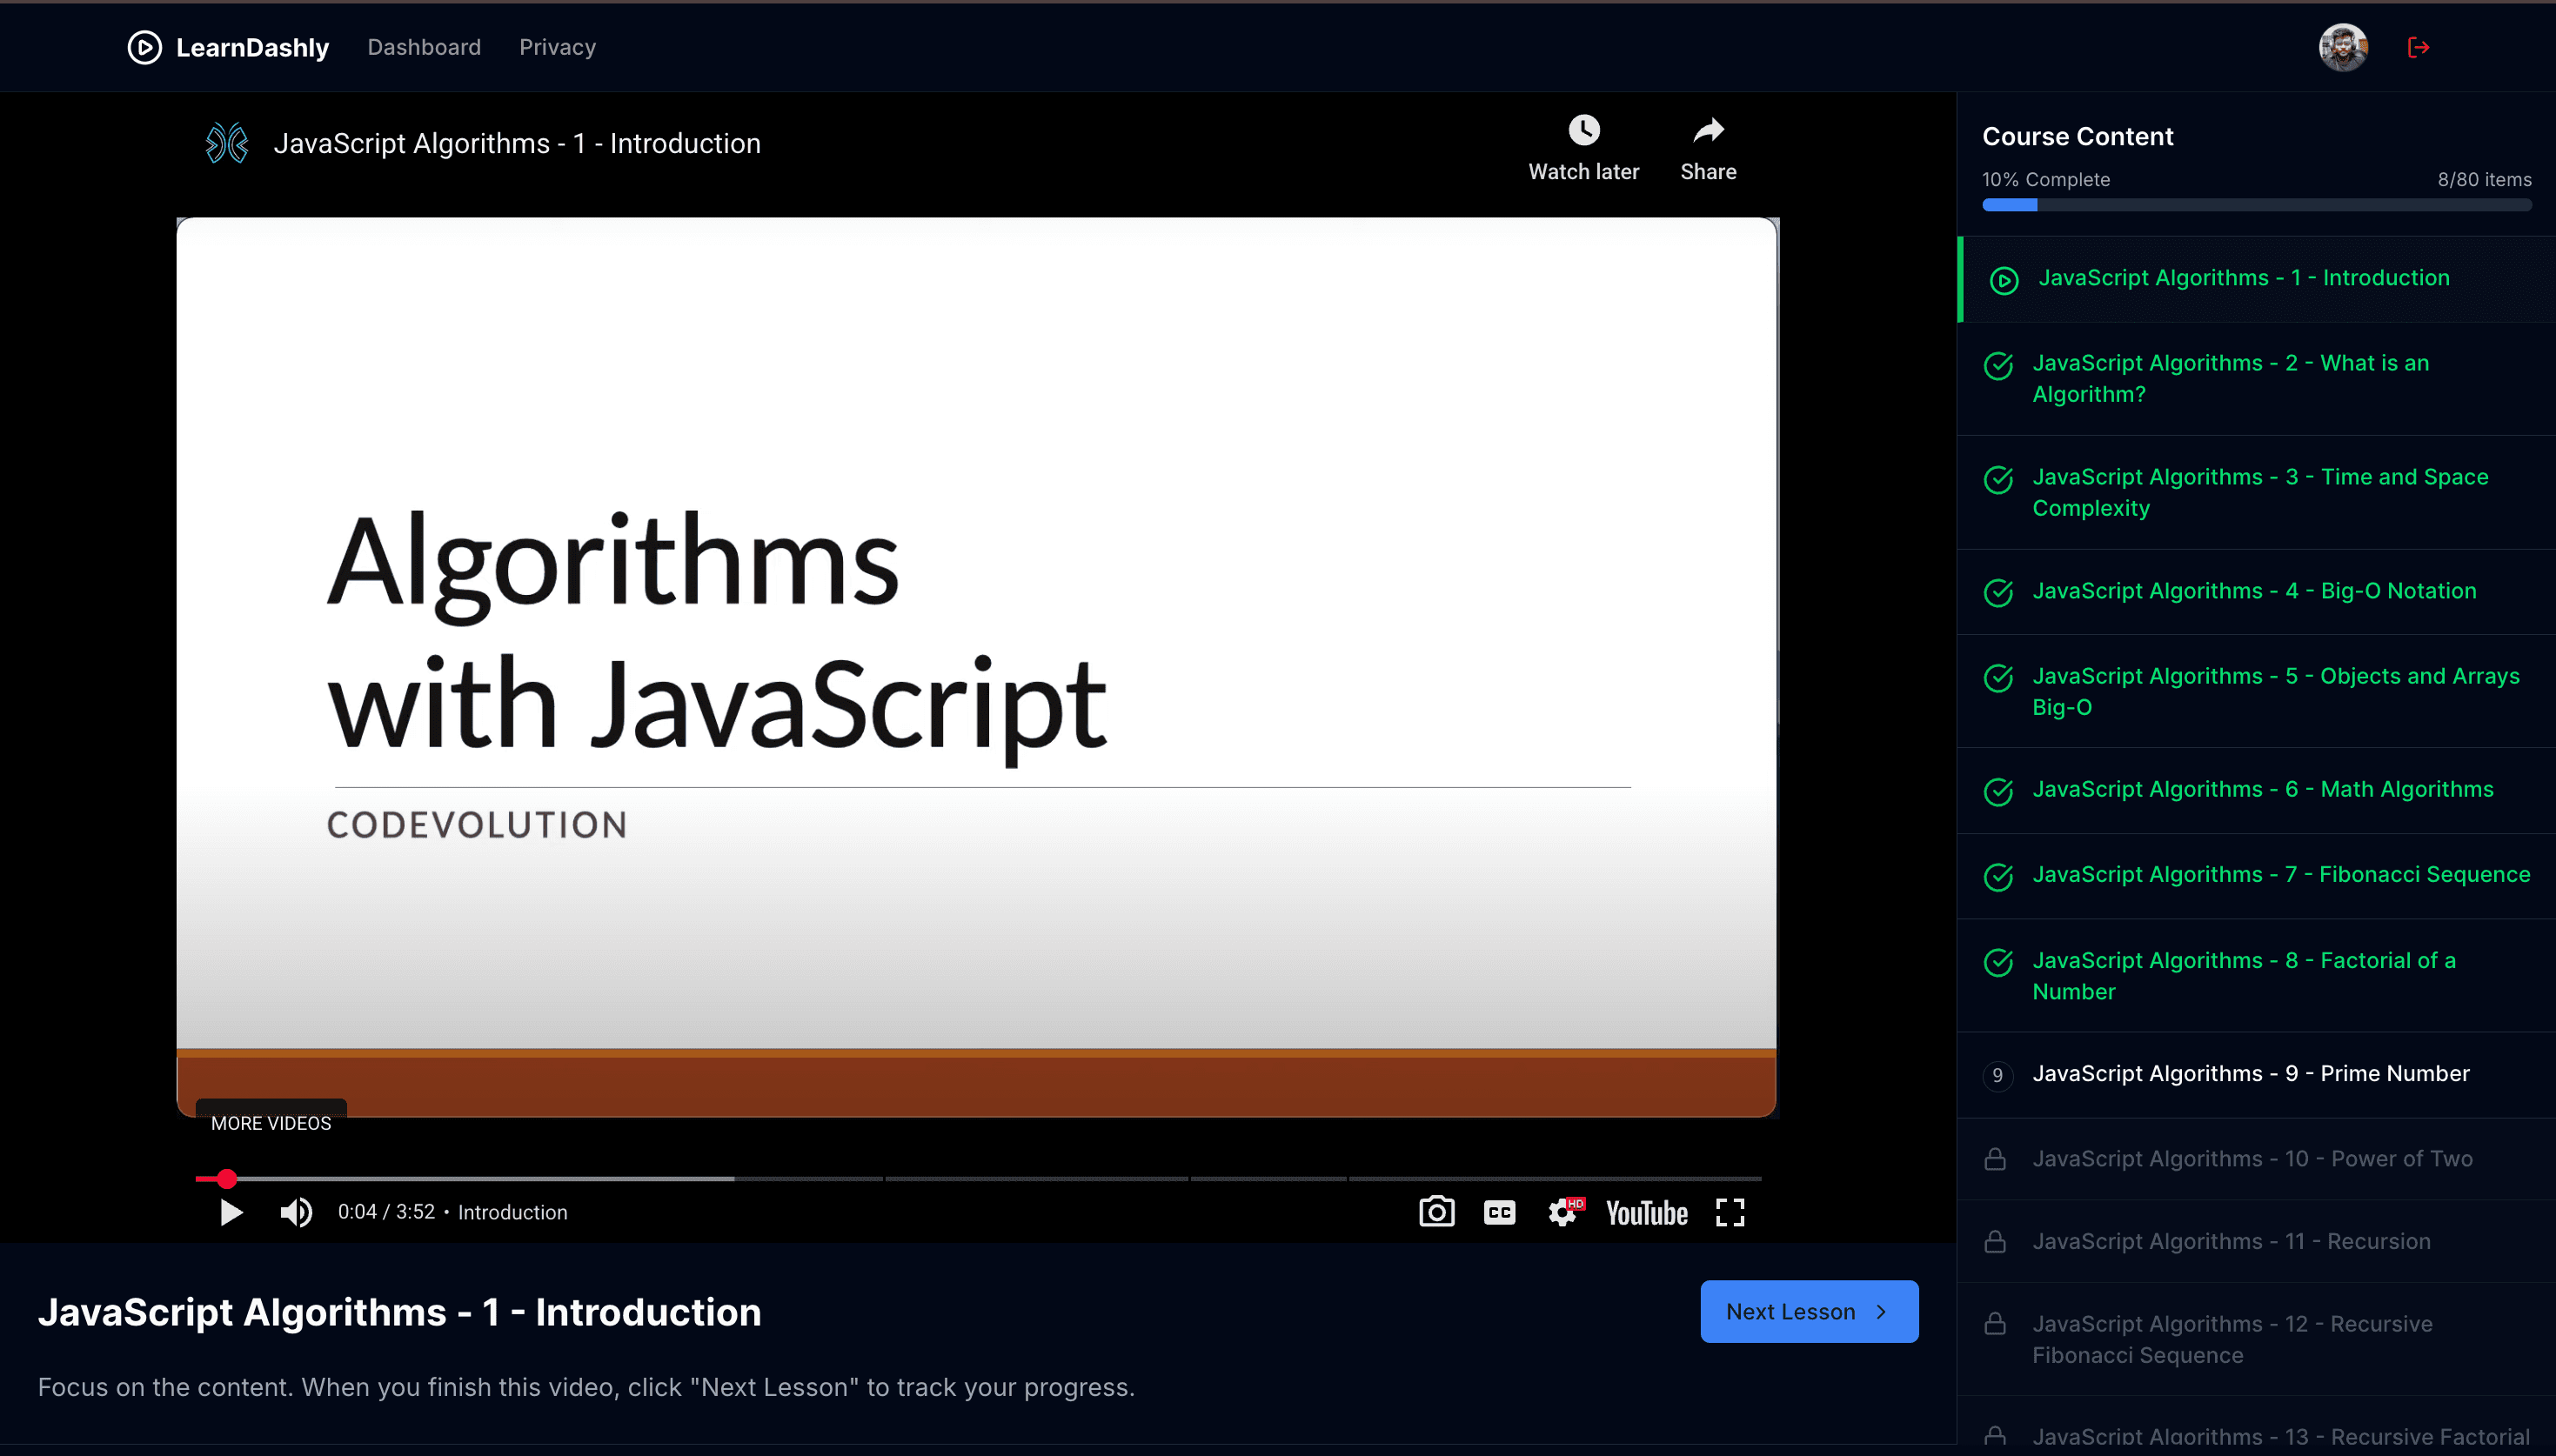The height and width of the screenshot is (1456, 2556).
Task: Click the YouTube logo in the player controls
Action: pyautogui.click(x=1645, y=1212)
